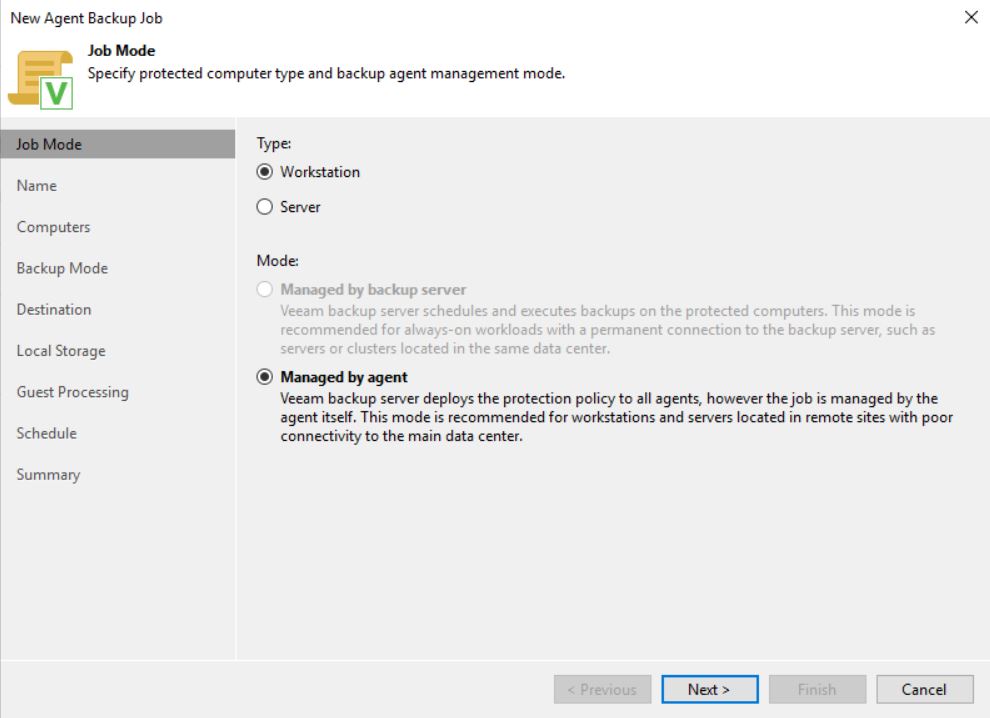Image resolution: width=990 pixels, height=718 pixels.
Task: Click the Next button
Action: (x=710, y=690)
